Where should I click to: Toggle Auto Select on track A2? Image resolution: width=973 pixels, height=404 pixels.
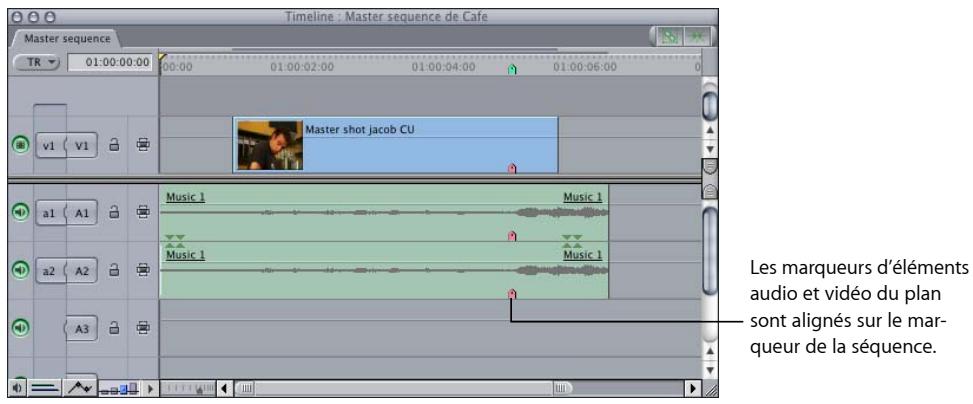tap(143, 269)
